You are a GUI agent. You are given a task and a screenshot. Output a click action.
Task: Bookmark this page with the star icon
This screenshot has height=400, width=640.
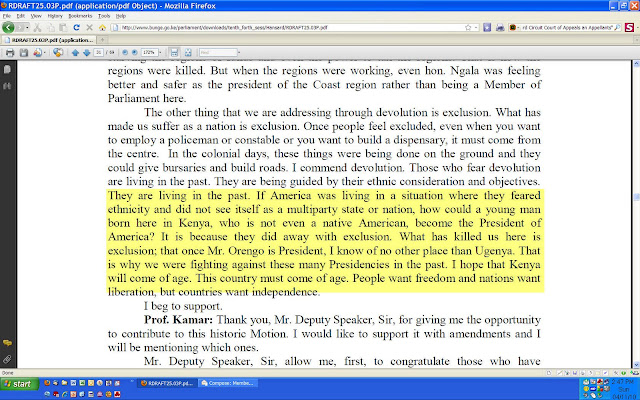pyautogui.click(x=468, y=27)
